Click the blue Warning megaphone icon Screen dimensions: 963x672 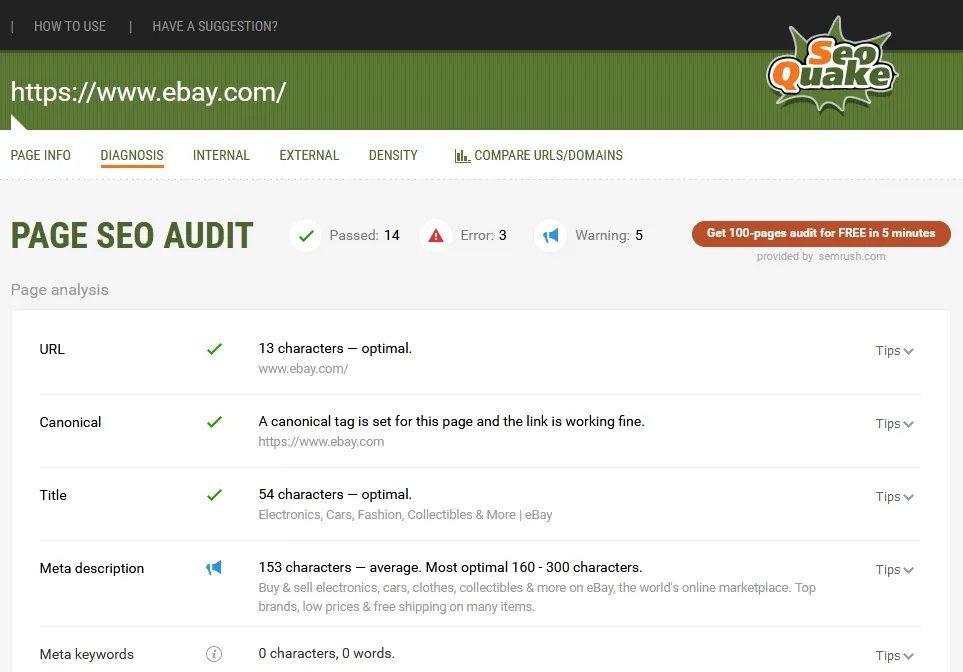tap(551, 236)
